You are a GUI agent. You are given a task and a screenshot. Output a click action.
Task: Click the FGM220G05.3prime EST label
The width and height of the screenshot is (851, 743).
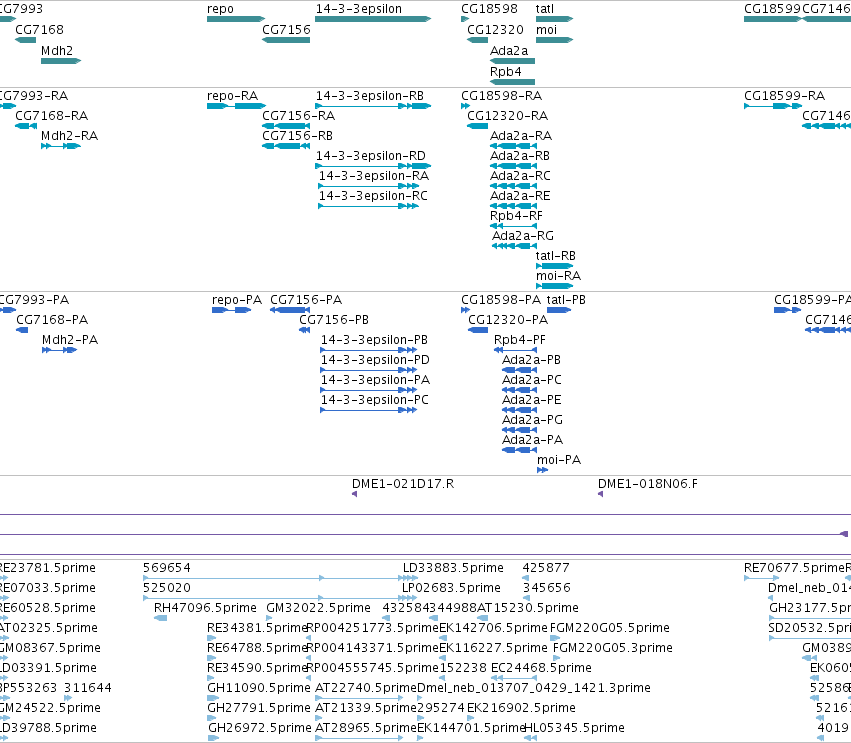tap(613, 648)
